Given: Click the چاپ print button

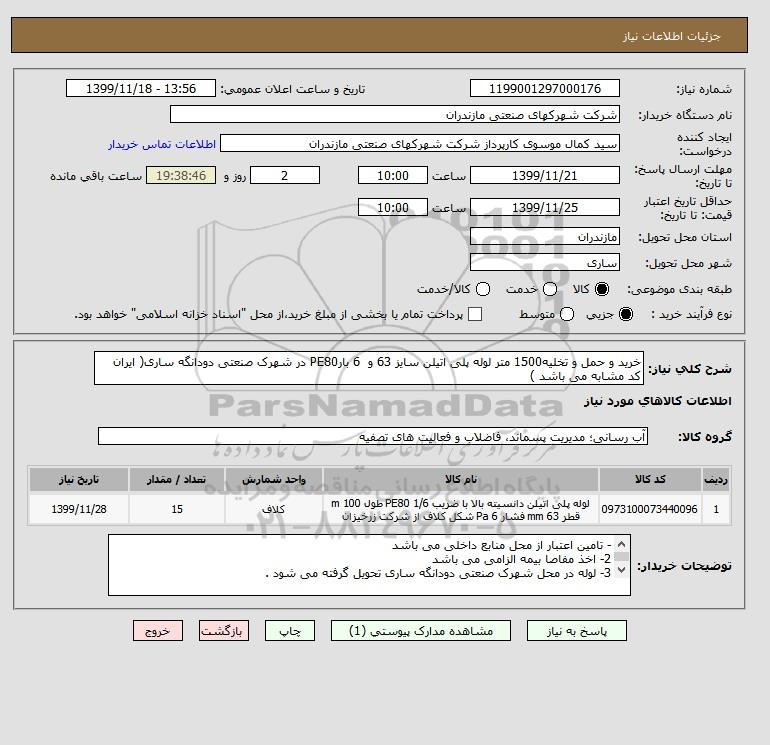Looking at the screenshot, I should pyautogui.click(x=290, y=631).
